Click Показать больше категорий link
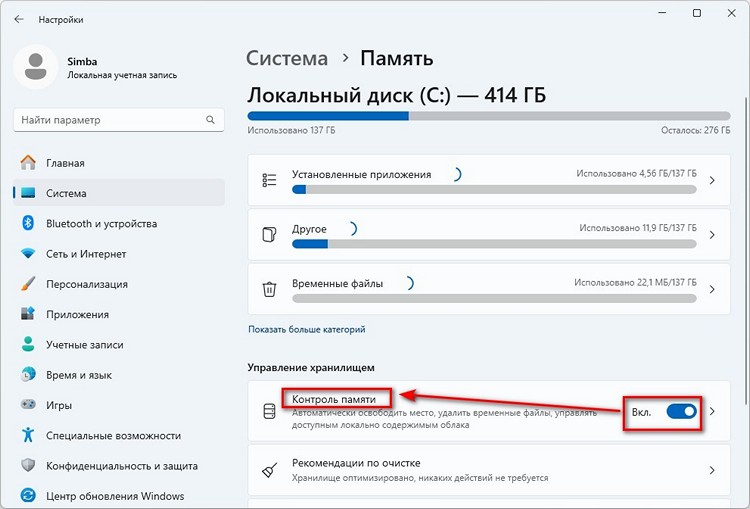 click(307, 329)
